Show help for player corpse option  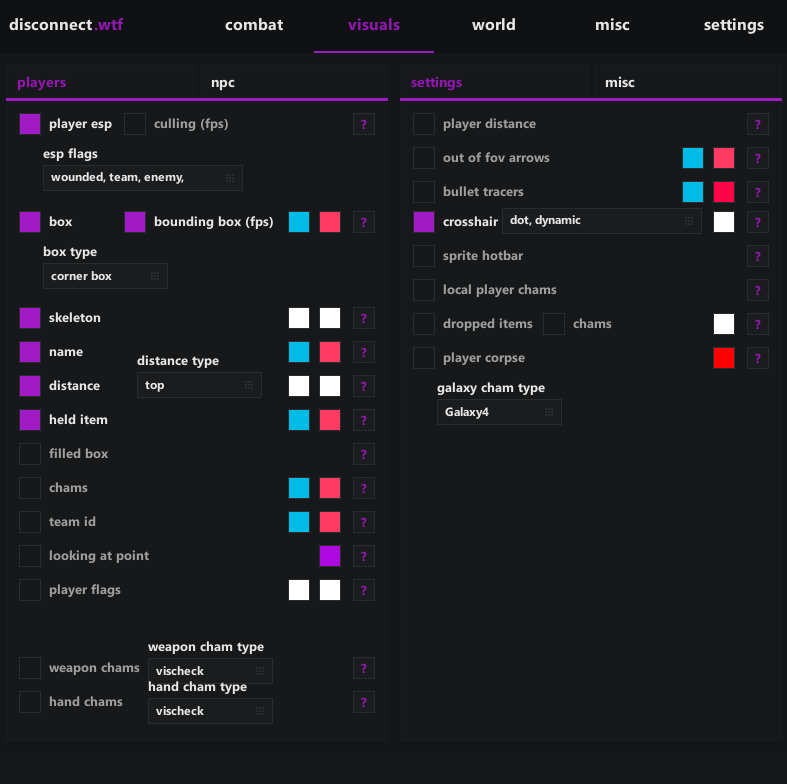(x=758, y=358)
